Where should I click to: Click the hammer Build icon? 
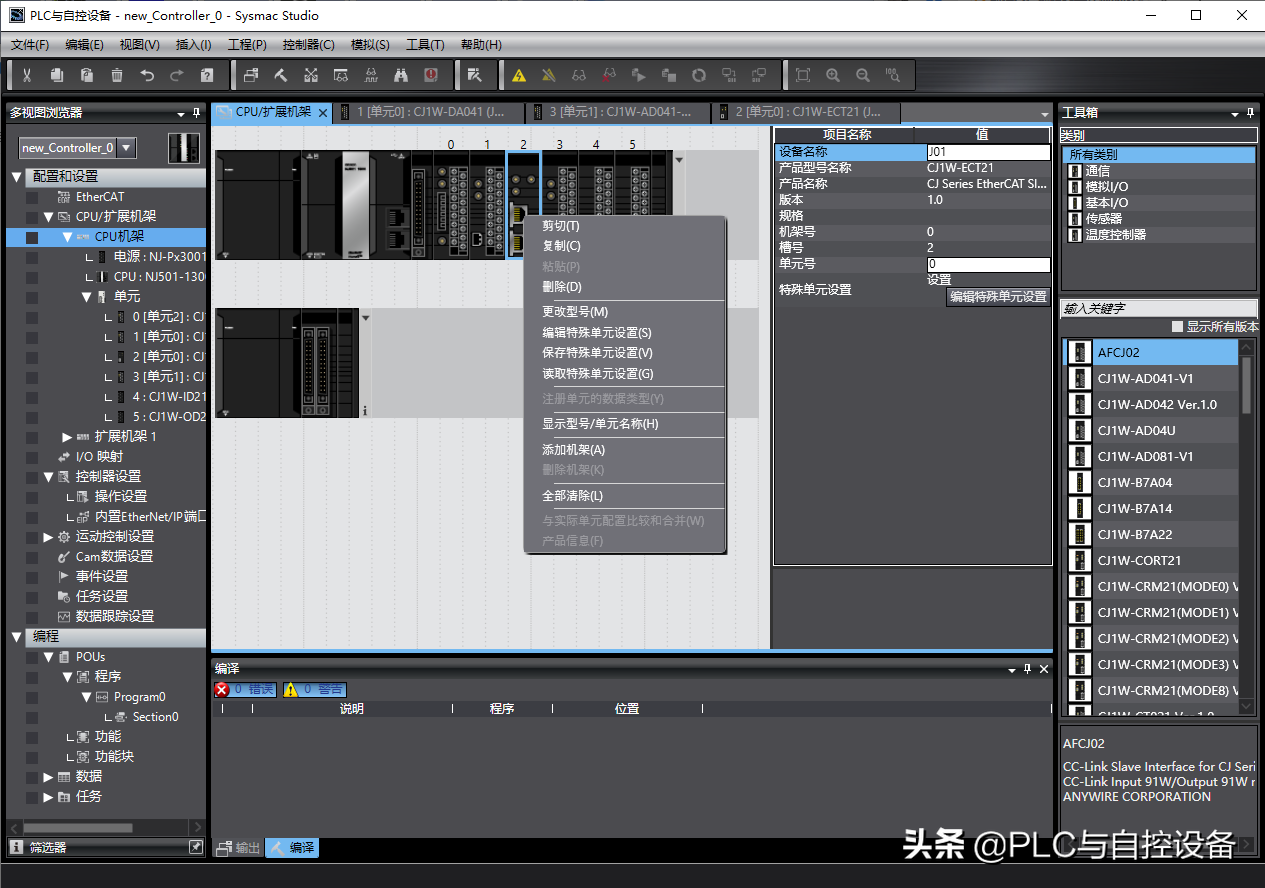[x=281, y=75]
